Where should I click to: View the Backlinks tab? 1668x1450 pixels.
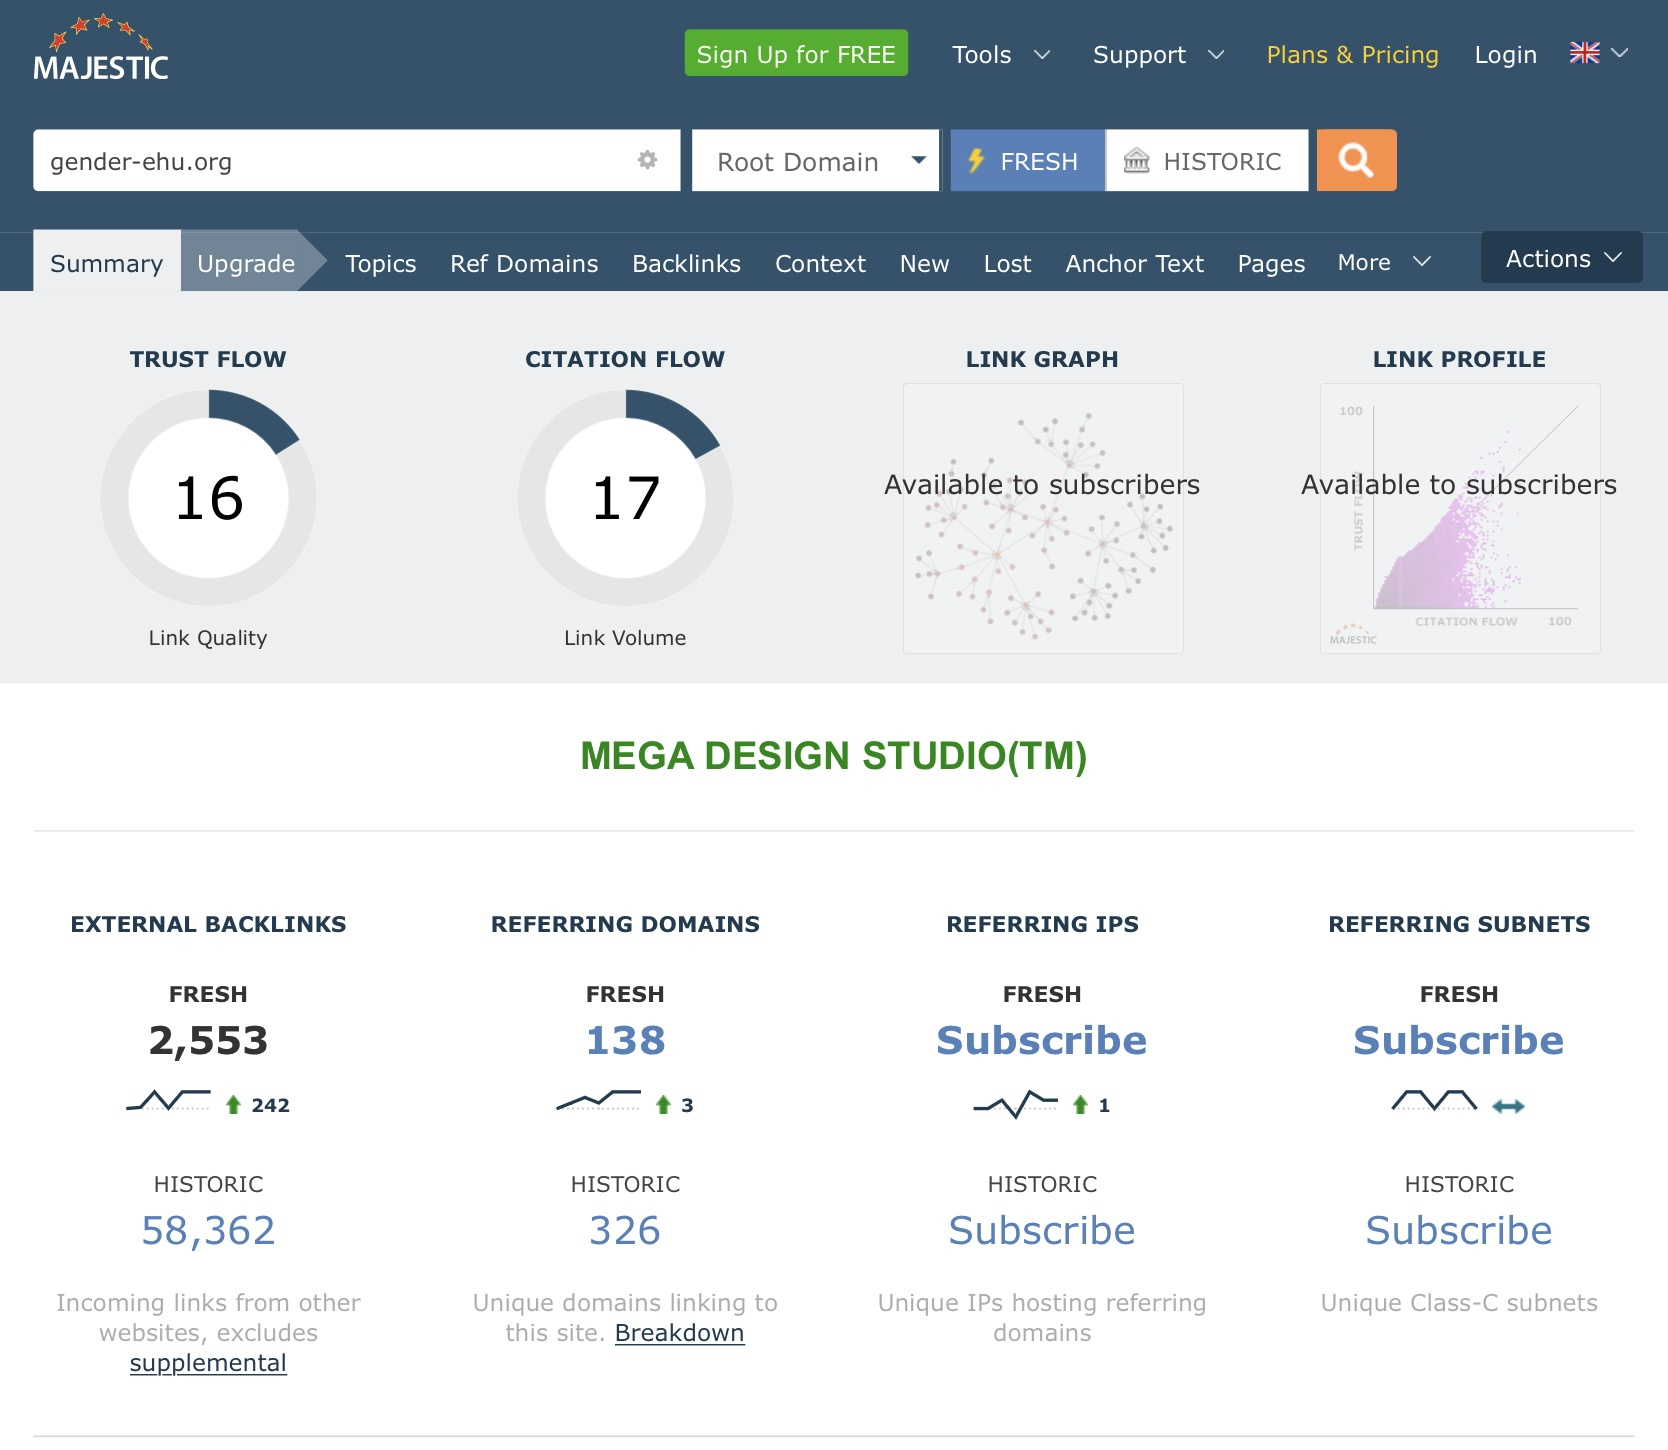point(686,263)
